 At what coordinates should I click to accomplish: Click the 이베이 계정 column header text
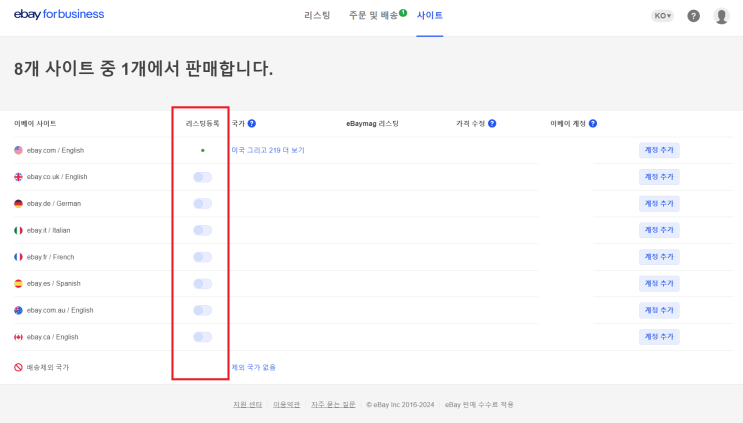click(x=568, y=123)
